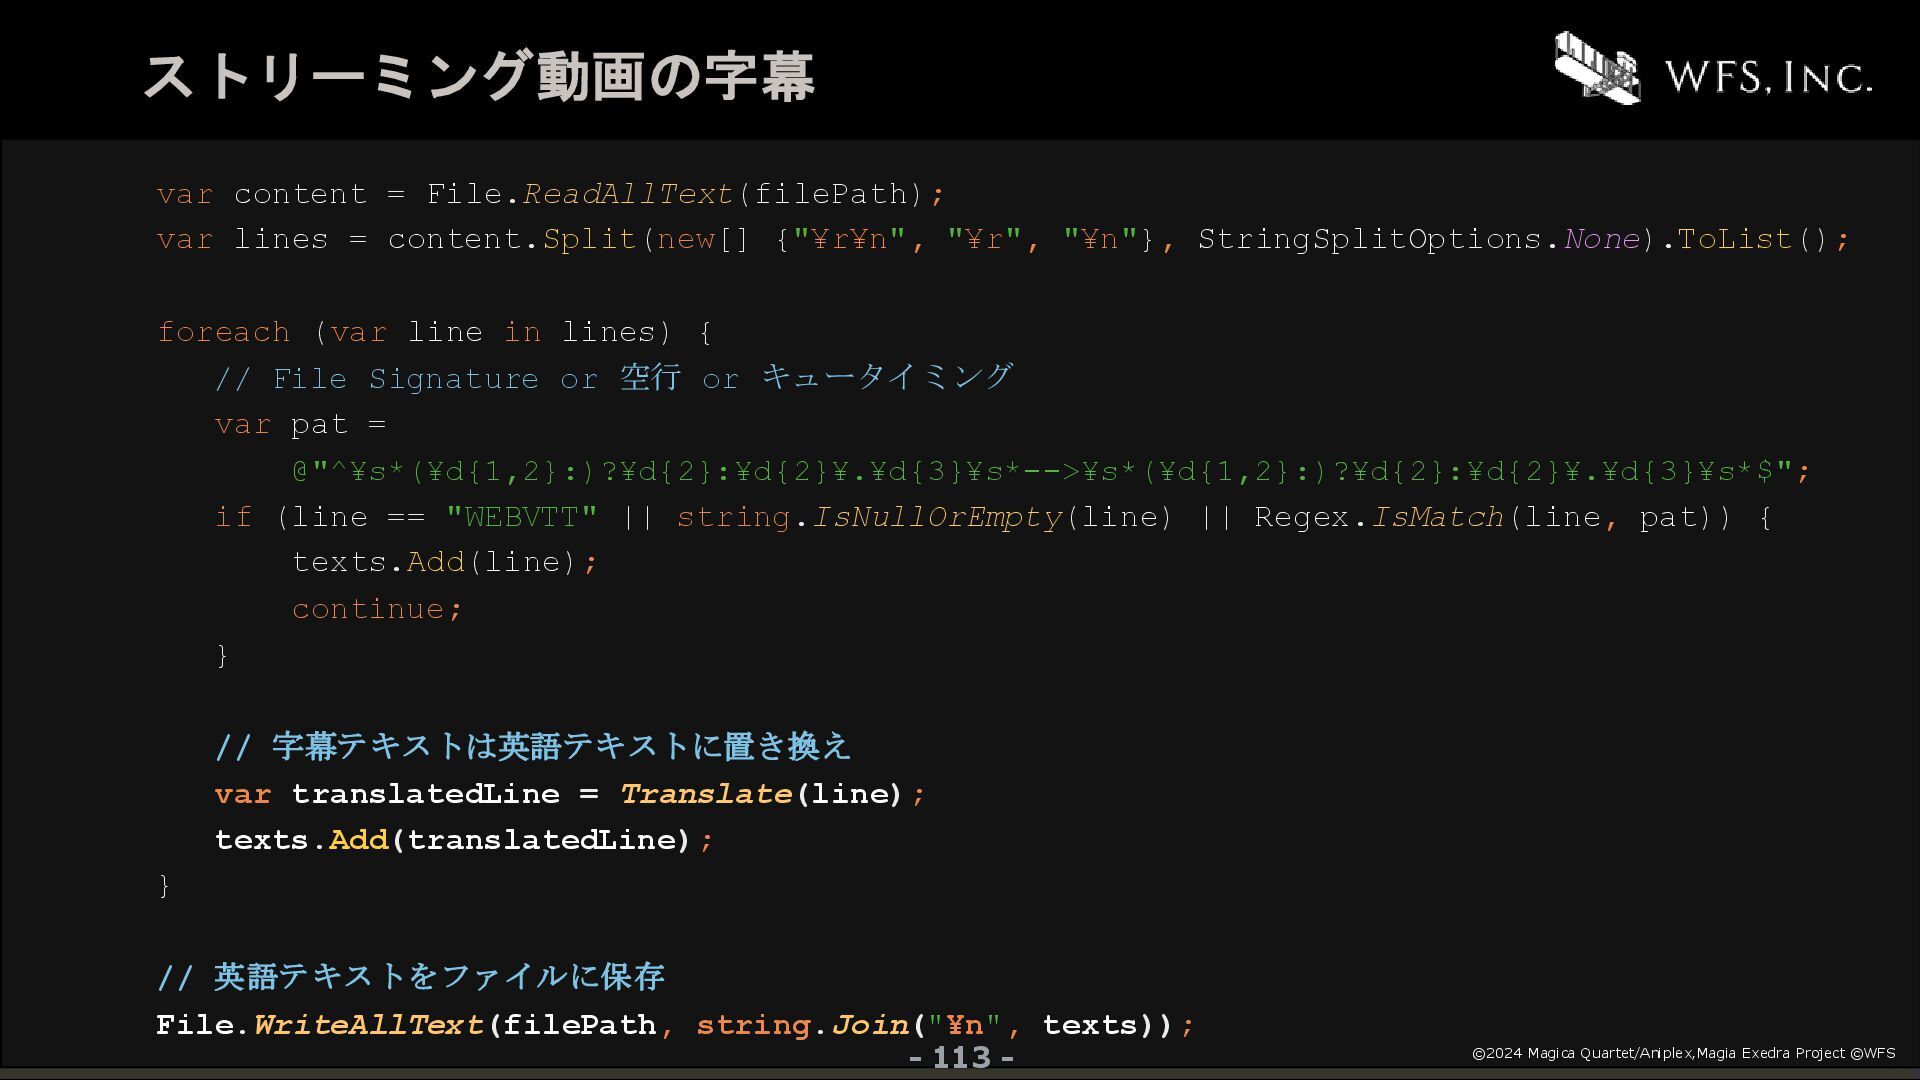
Task: Click the 'var pat =' line
Action: click(x=300, y=425)
